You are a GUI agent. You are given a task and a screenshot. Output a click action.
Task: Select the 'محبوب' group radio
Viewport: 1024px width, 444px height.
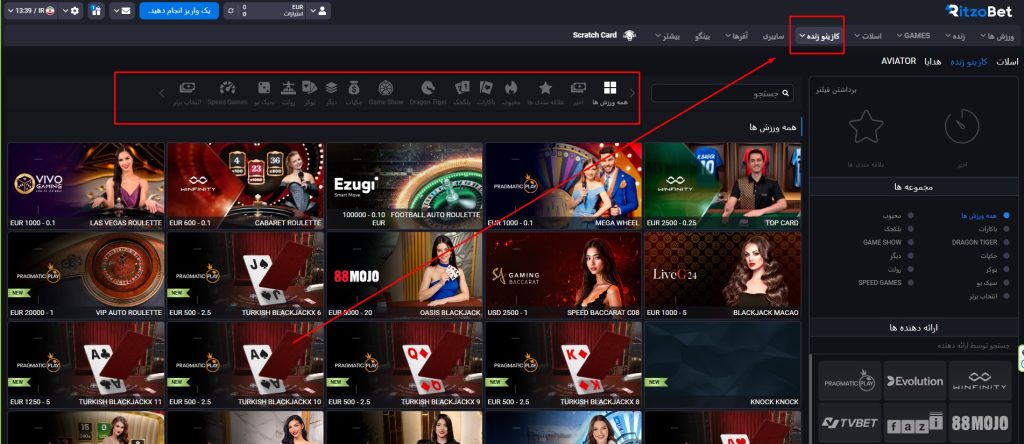(911, 215)
